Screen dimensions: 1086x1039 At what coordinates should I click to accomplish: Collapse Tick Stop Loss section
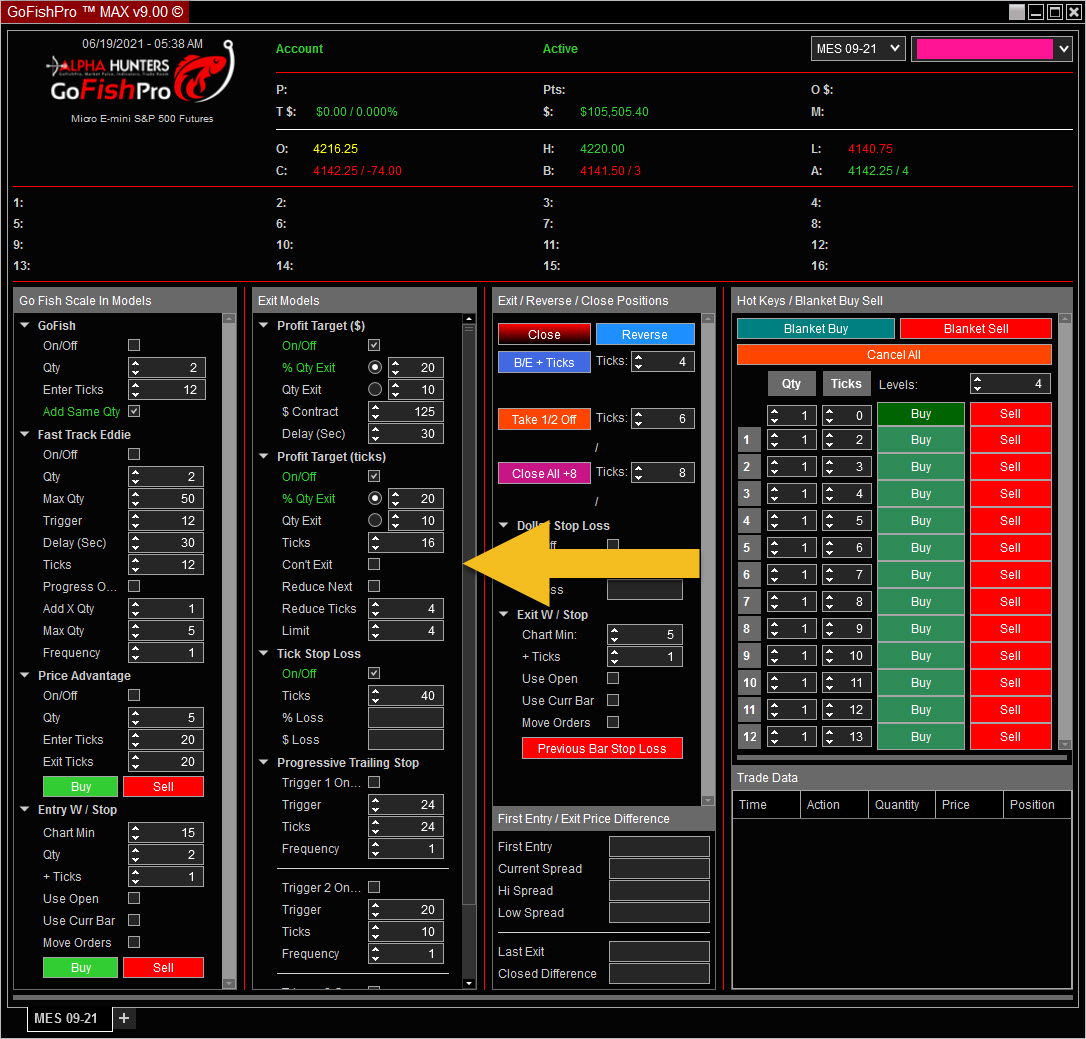[264, 653]
